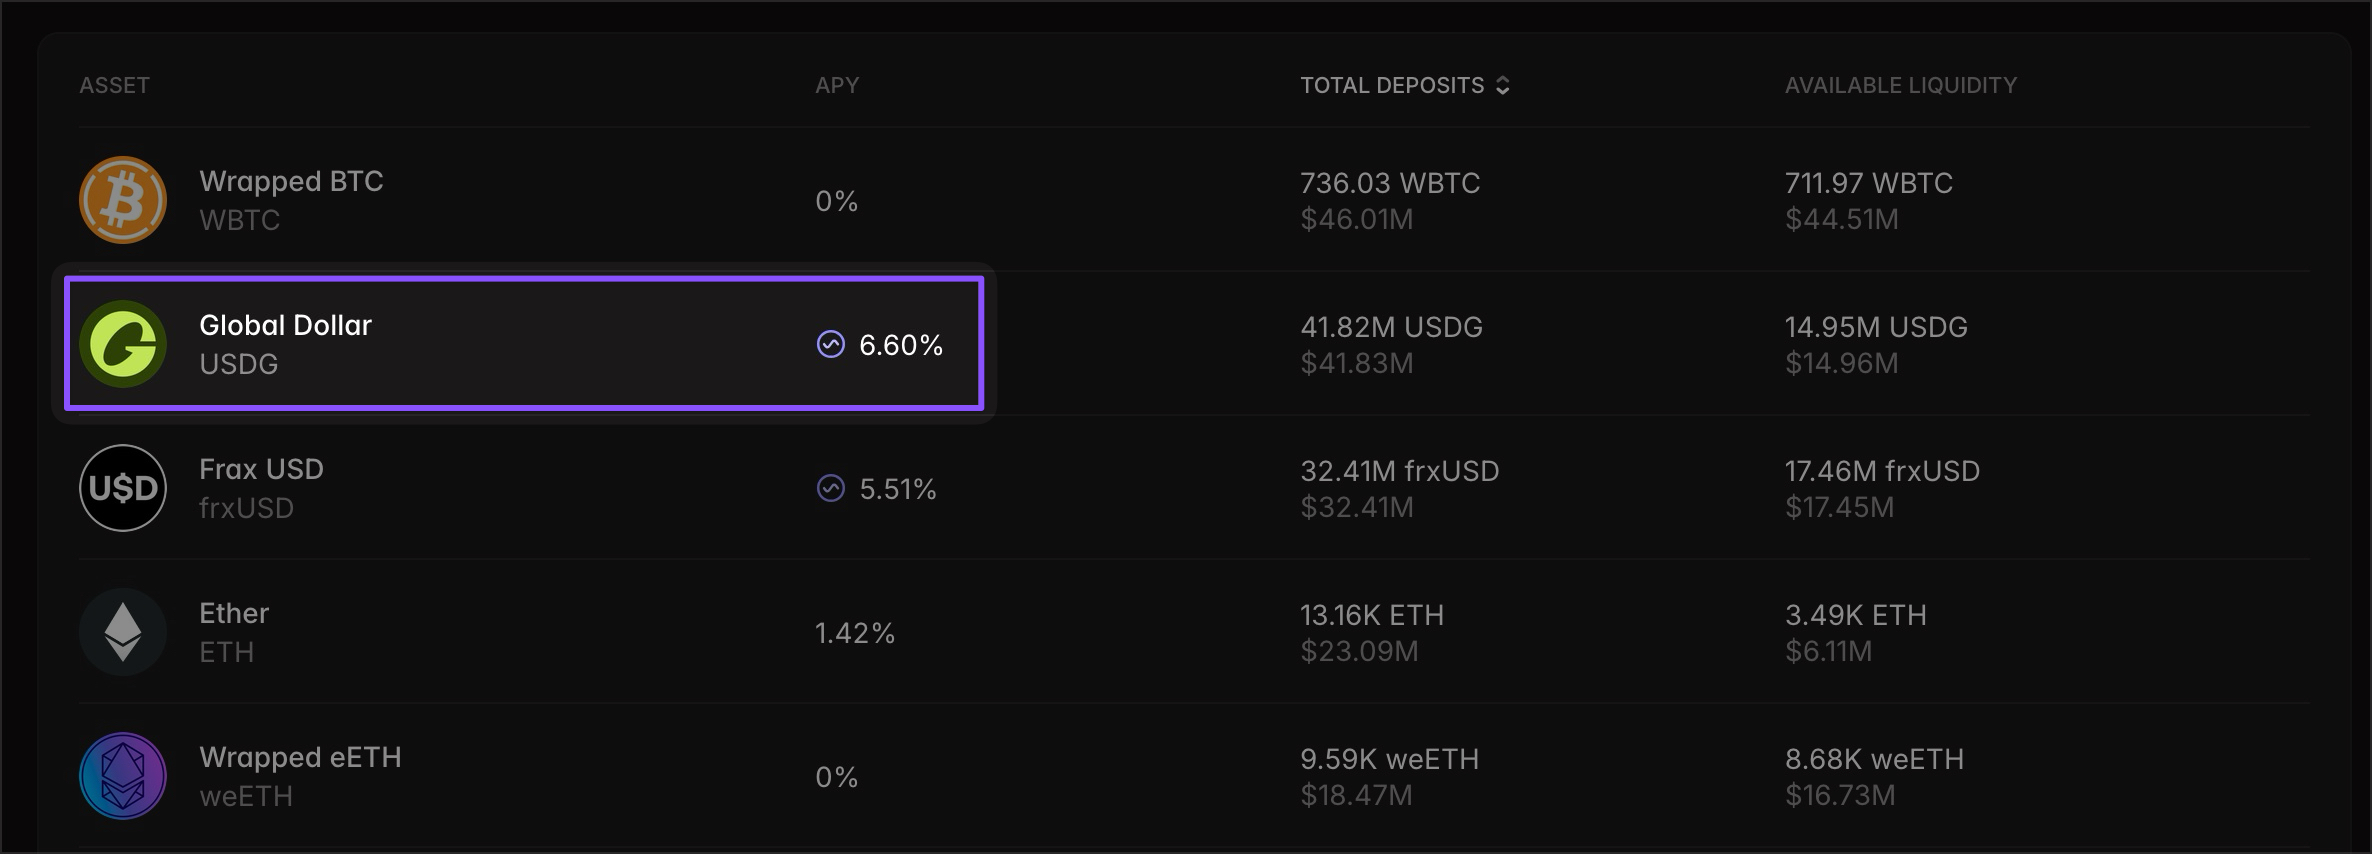Click the 3.49K ETH available liquidity
The width and height of the screenshot is (2372, 854).
[x=1856, y=615]
